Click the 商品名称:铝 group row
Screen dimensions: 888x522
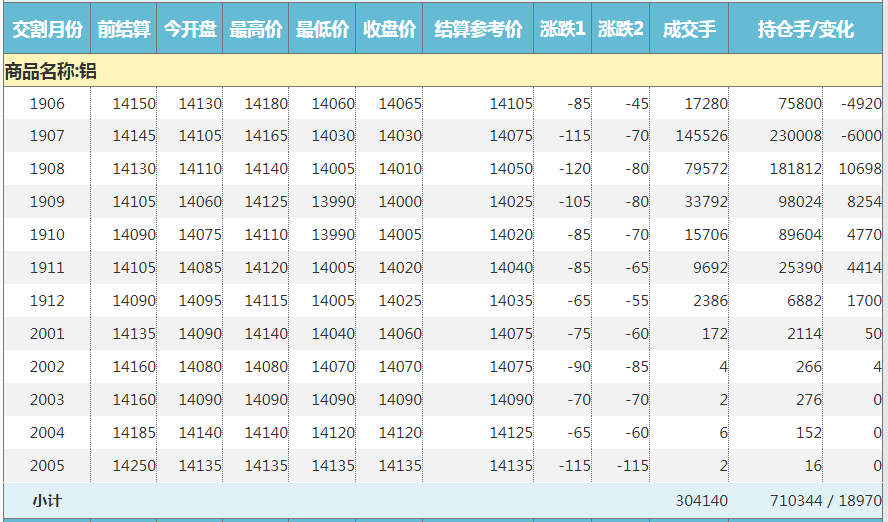pos(51,71)
